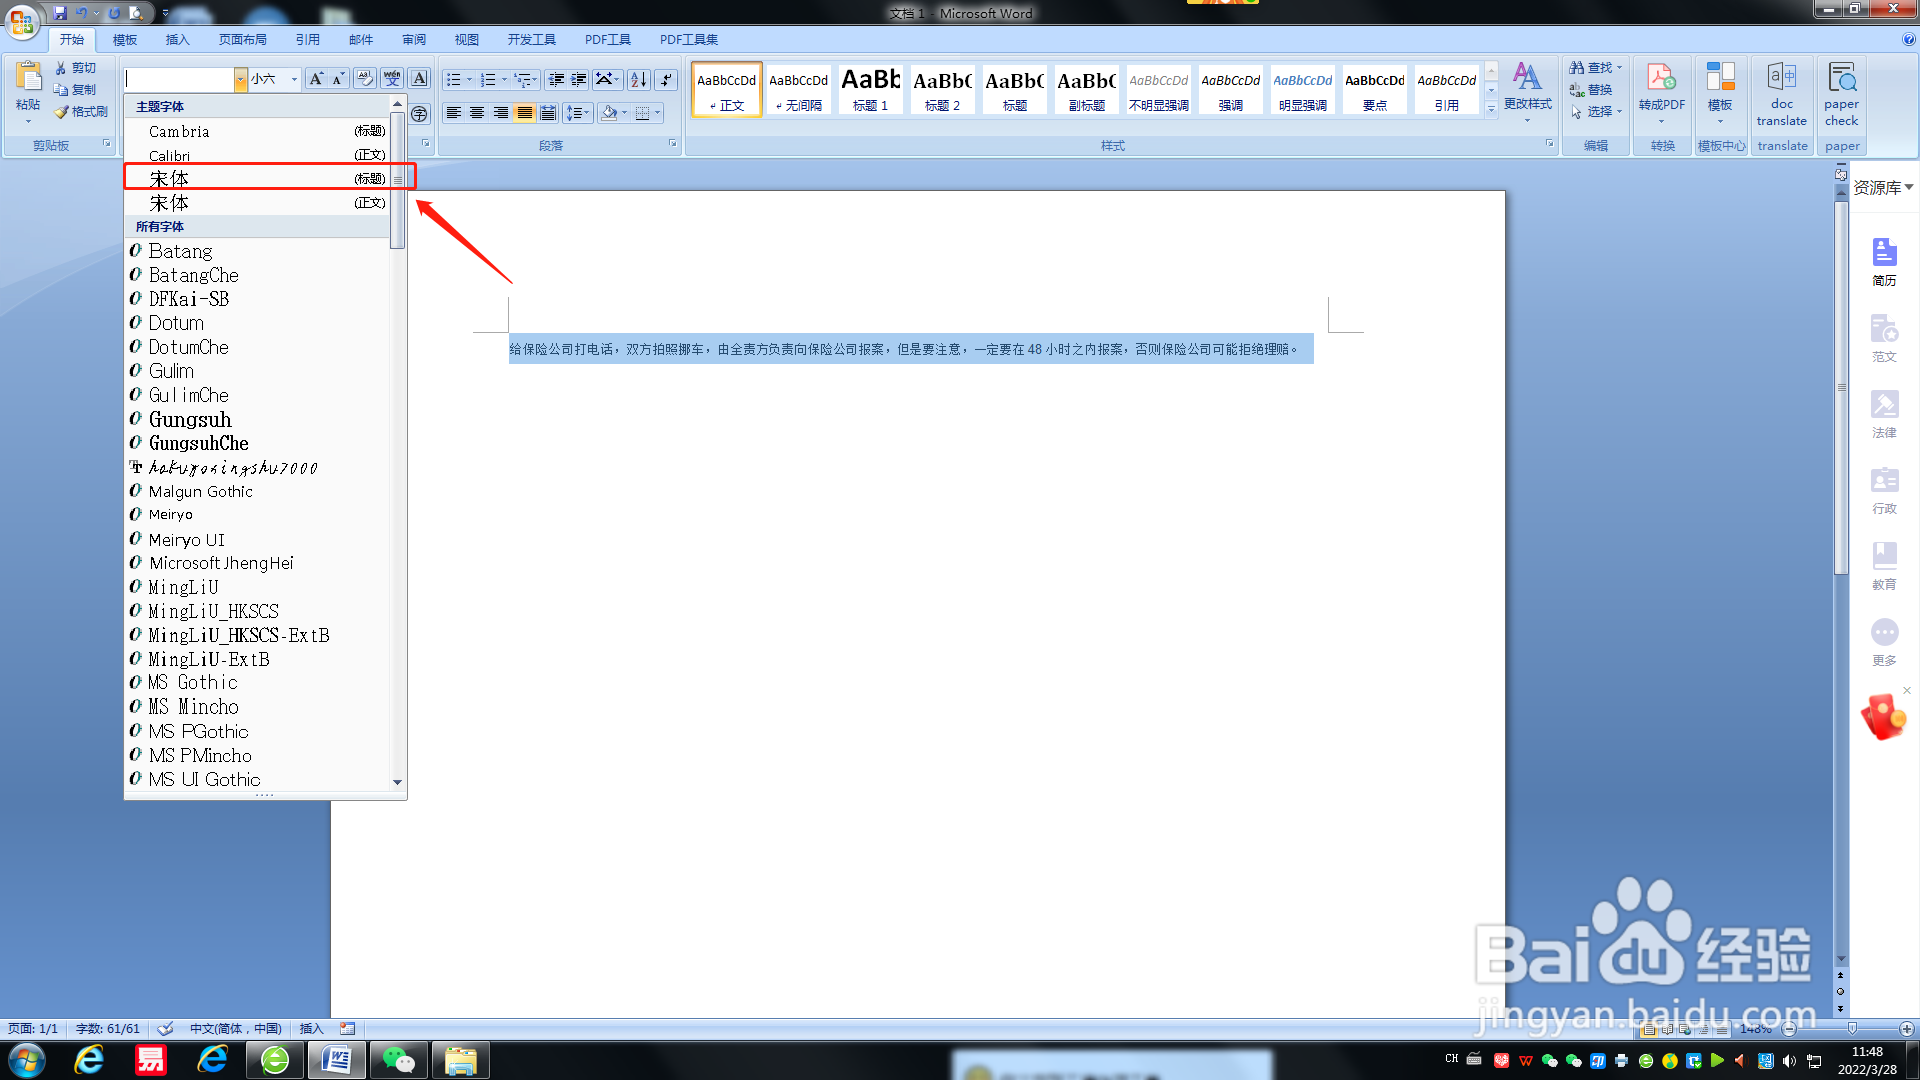Click the Phonetic Guide (wén) icon

pyautogui.click(x=392, y=79)
